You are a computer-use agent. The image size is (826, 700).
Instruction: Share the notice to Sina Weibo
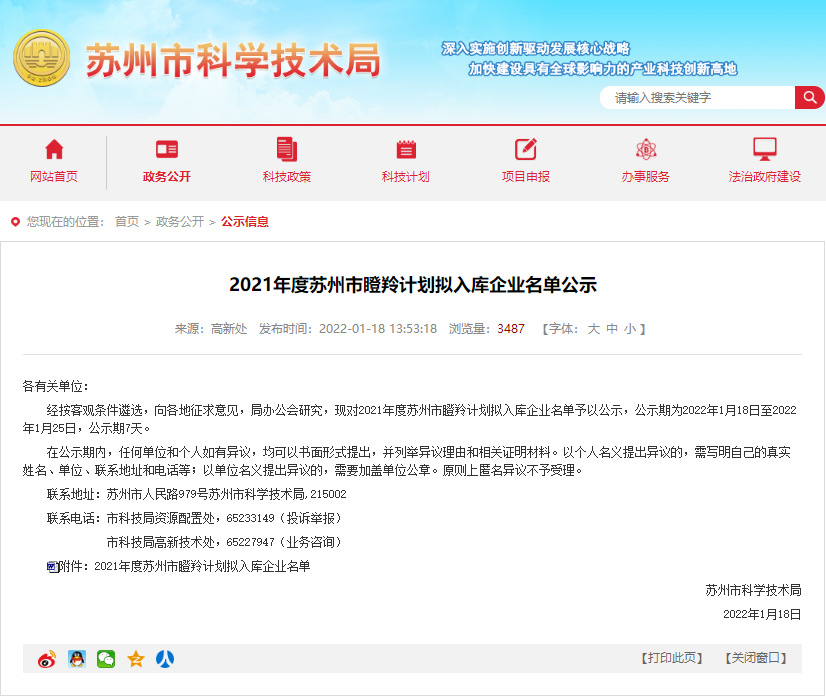[x=47, y=659]
